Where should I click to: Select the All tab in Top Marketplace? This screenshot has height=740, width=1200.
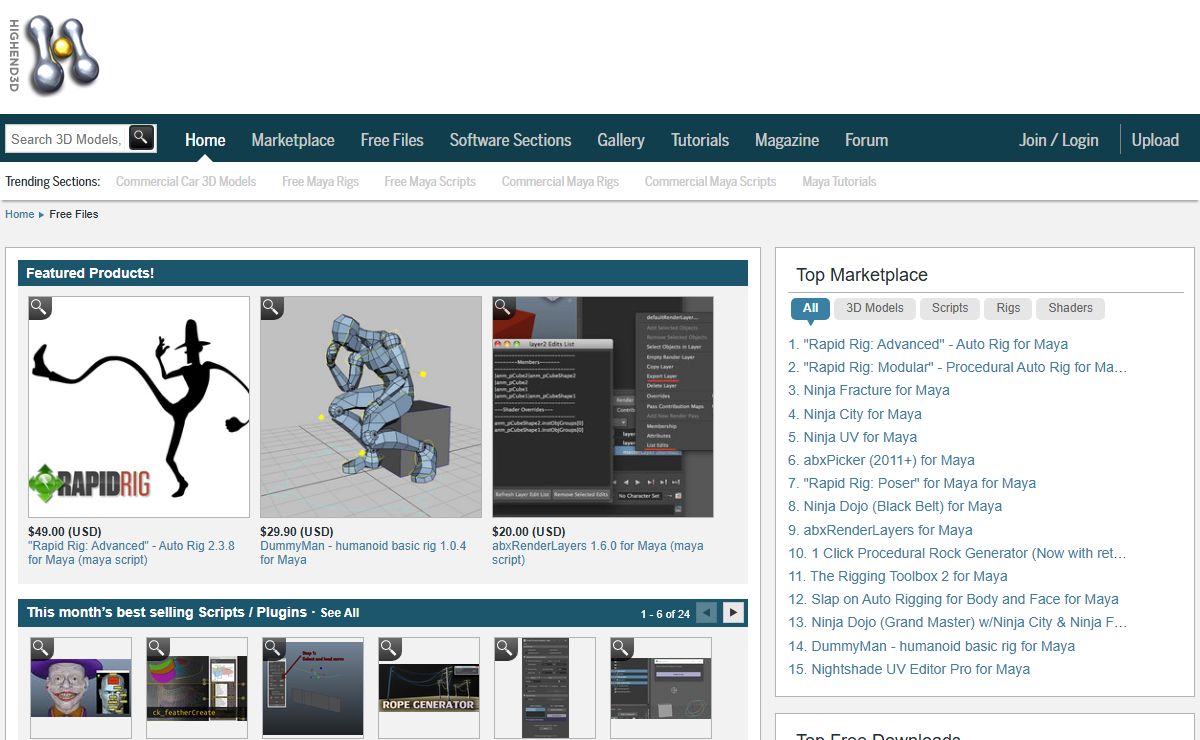pyautogui.click(x=810, y=308)
